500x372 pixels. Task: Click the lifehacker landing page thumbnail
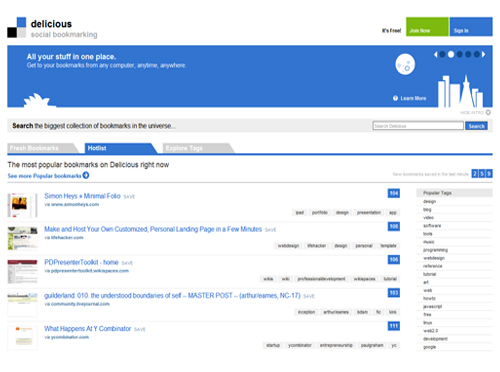[22, 238]
